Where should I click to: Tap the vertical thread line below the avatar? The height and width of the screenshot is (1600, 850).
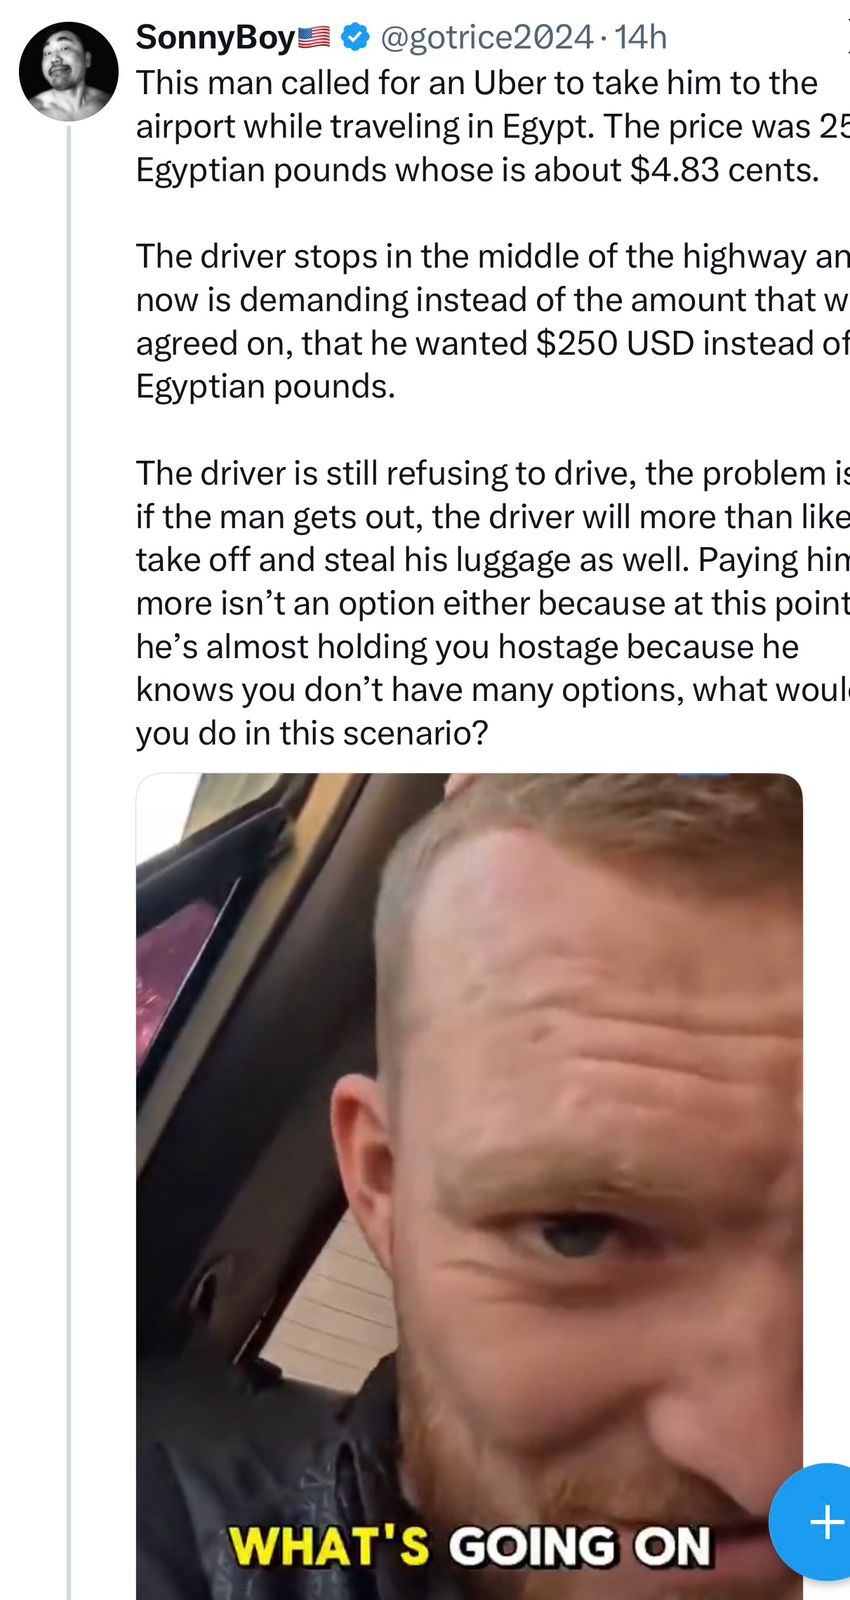click(x=69, y=860)
